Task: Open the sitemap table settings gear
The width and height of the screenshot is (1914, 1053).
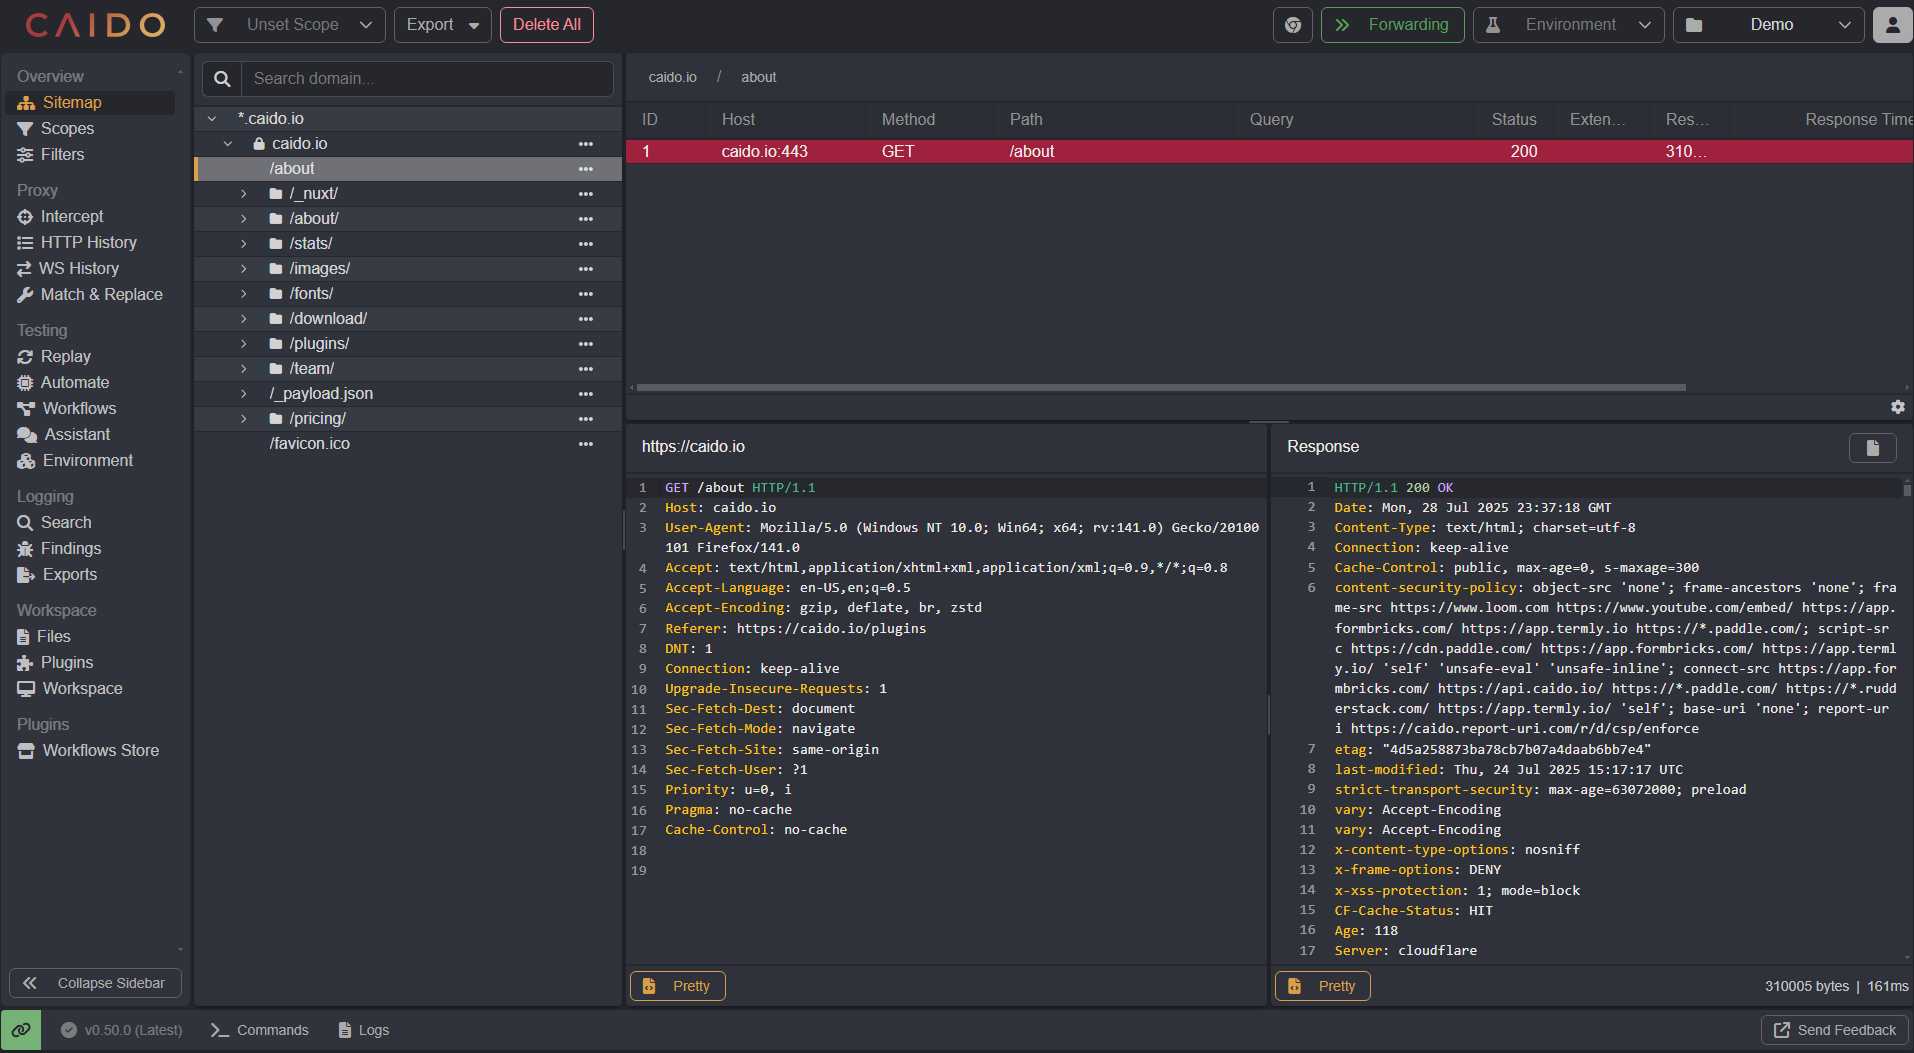Action: pos(1897,407)
